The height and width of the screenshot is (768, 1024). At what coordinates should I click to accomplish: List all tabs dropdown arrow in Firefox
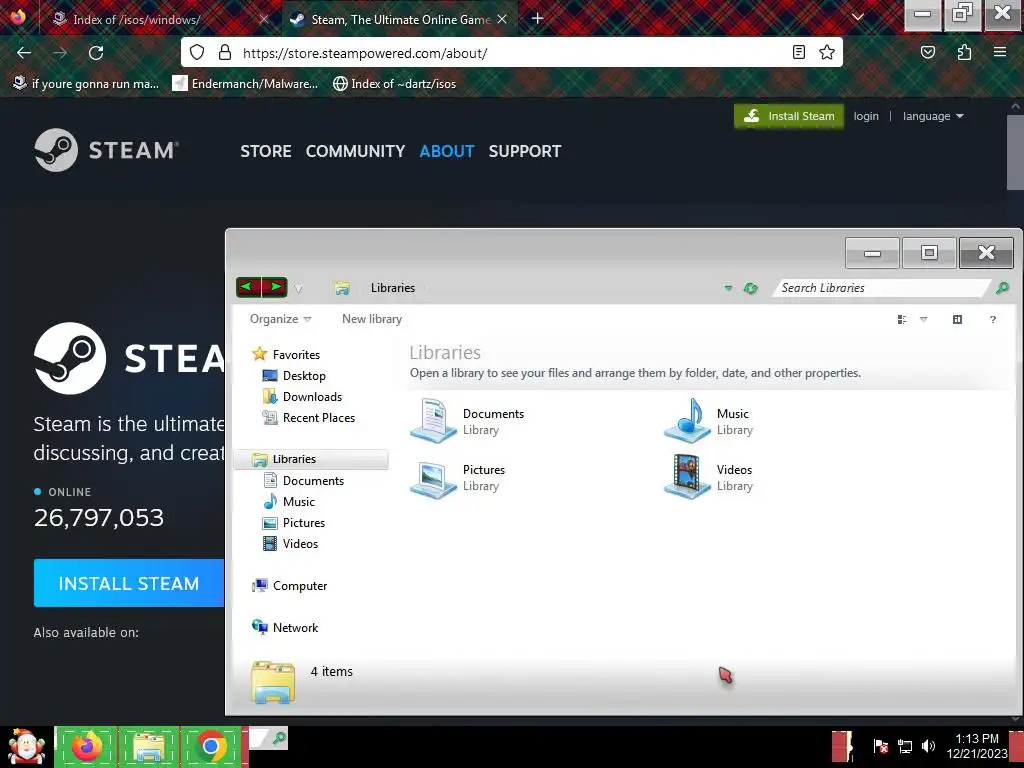858,18
